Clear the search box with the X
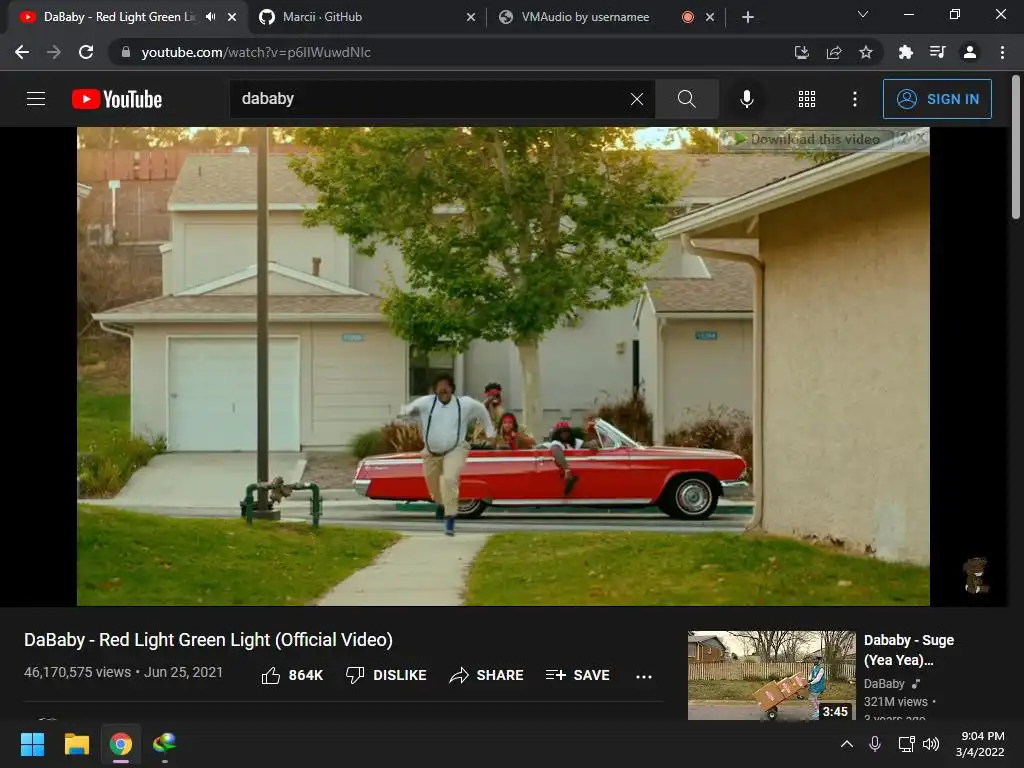1024x768 pixels. pyautogui.click(x=637, y=99)
